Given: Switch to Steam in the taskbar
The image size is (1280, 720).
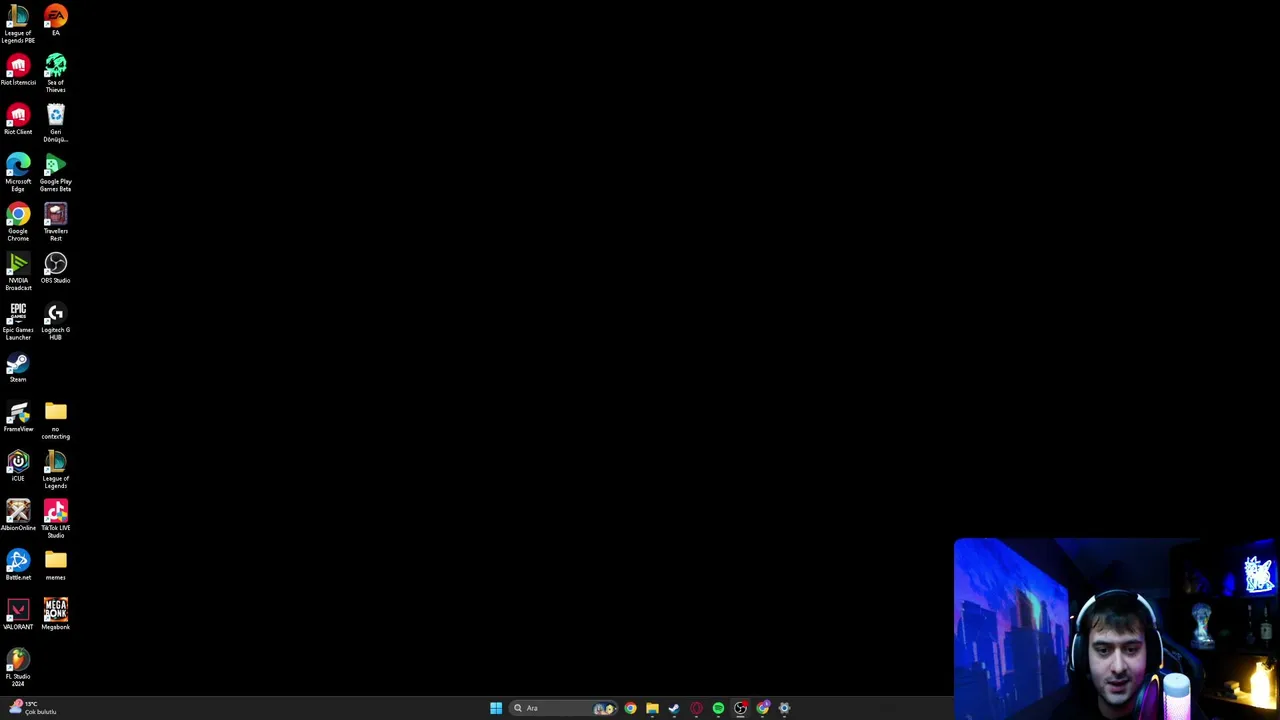Looking at the screenshot, I should [x=674, y=708].
